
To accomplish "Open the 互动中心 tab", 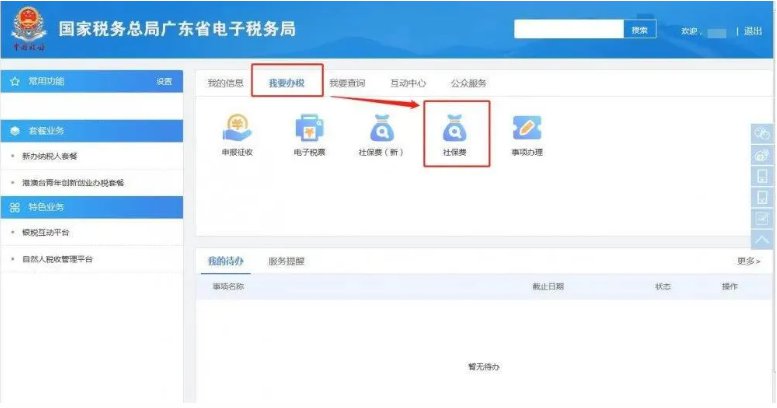I will click(x=407, y=83).
